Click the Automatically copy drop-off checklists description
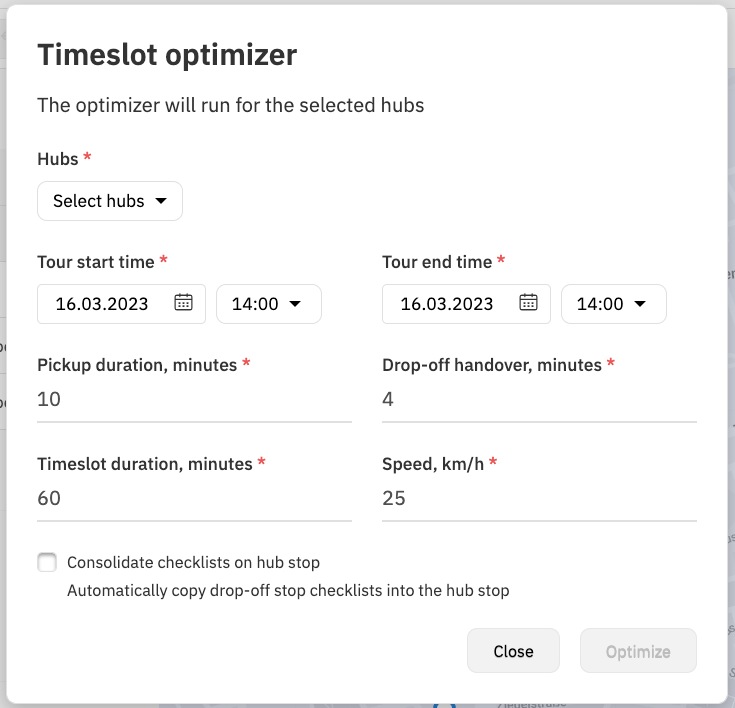Image resolution: width=735 pixels, height=708 pixels. pyautogui.click(x=288, y=590)
